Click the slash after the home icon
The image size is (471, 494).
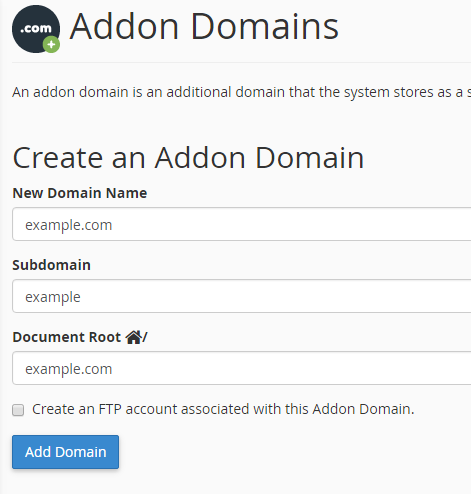coord(145,337)
